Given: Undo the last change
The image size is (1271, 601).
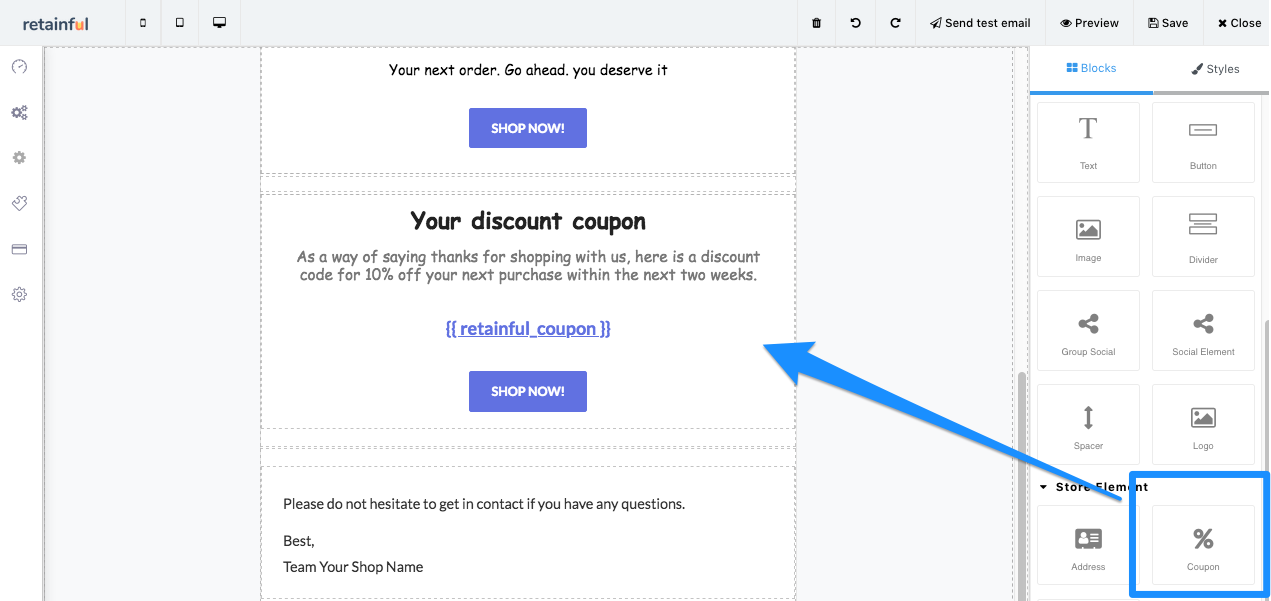Looking at the screenshot, I should [x=855, y=22].
